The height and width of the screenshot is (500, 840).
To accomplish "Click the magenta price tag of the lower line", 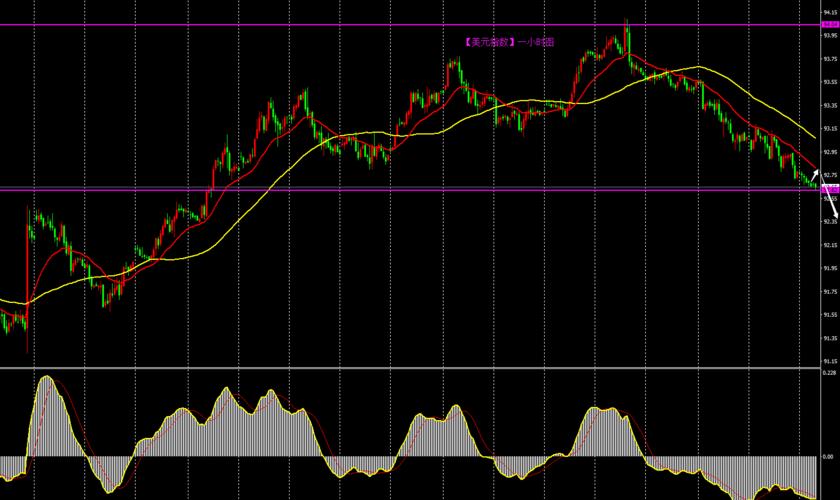I will (829, 188).
